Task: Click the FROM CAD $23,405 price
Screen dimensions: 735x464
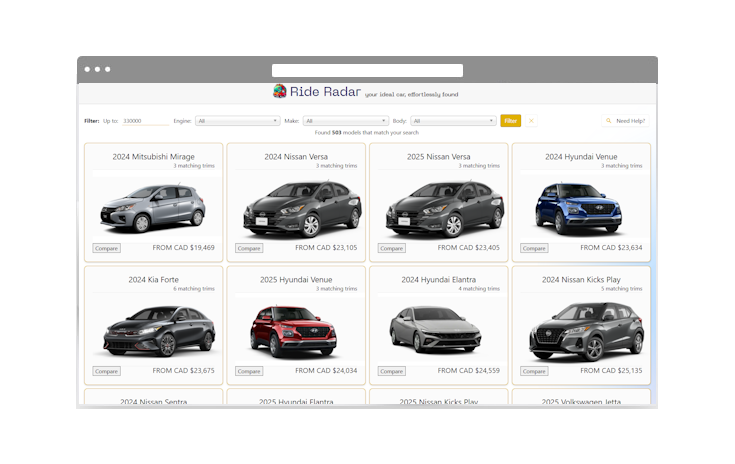Action: pos(468,247)
